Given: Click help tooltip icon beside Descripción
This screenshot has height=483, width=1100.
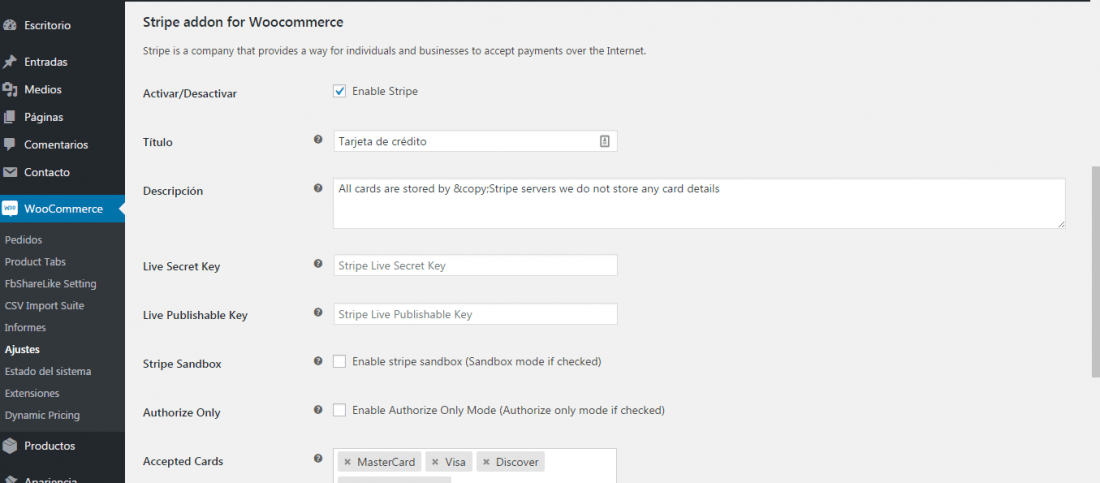Looking at the screenshot, I should tap(318, 189).
